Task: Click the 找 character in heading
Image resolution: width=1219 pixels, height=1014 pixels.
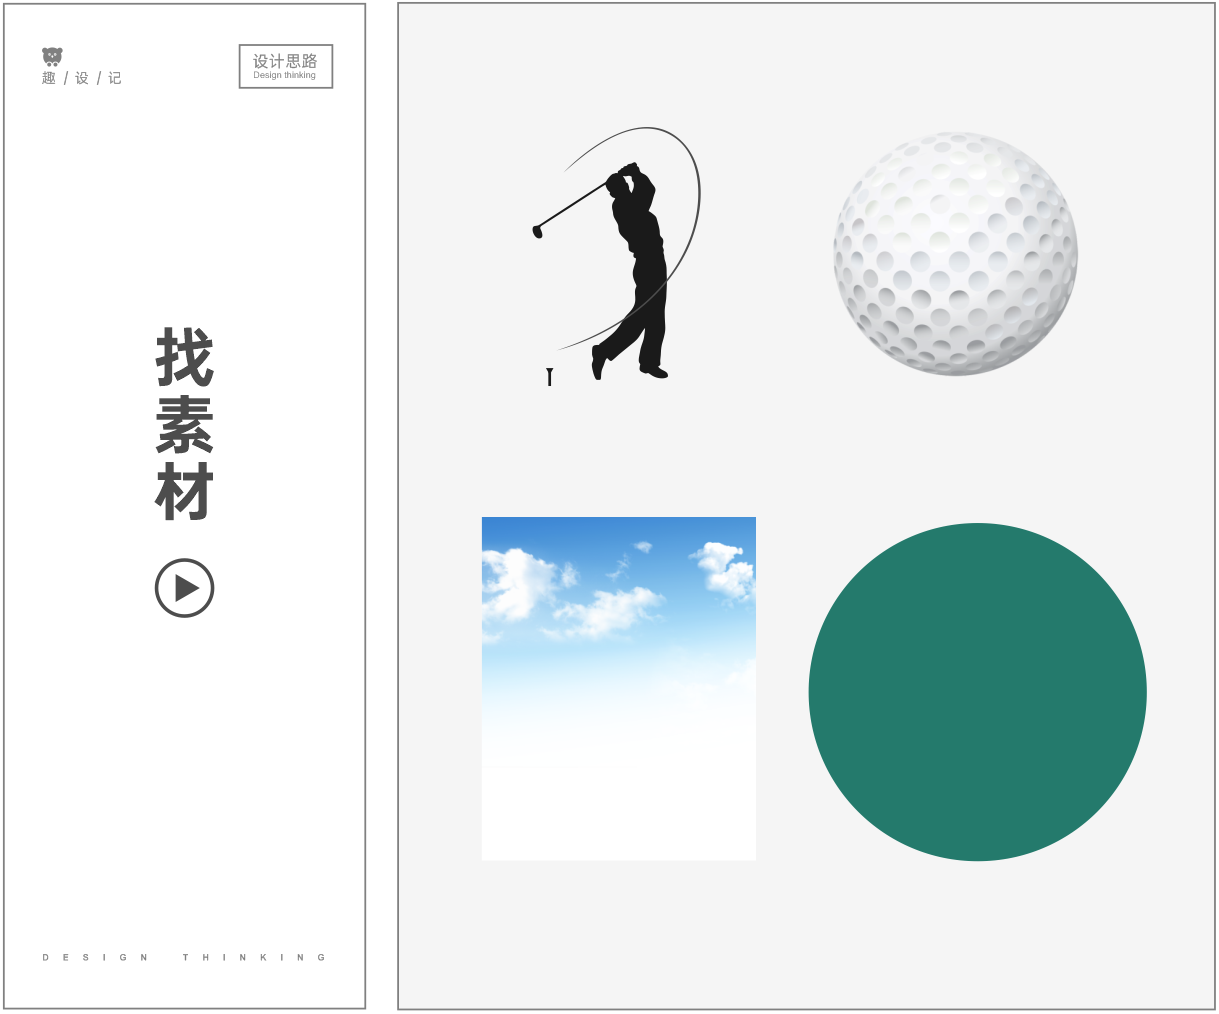Action: coord(185,358)
